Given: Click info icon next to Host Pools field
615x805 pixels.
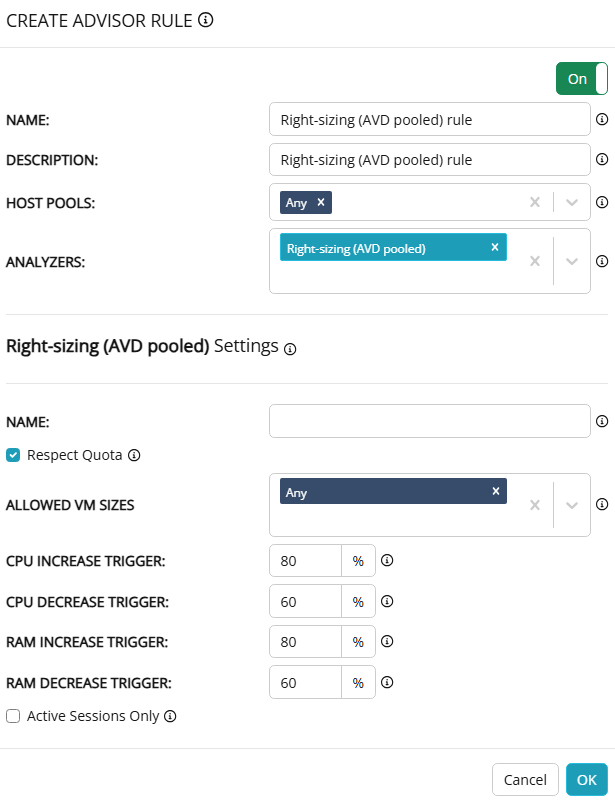Looking at the screenshot, I should [x=602, y=202].
